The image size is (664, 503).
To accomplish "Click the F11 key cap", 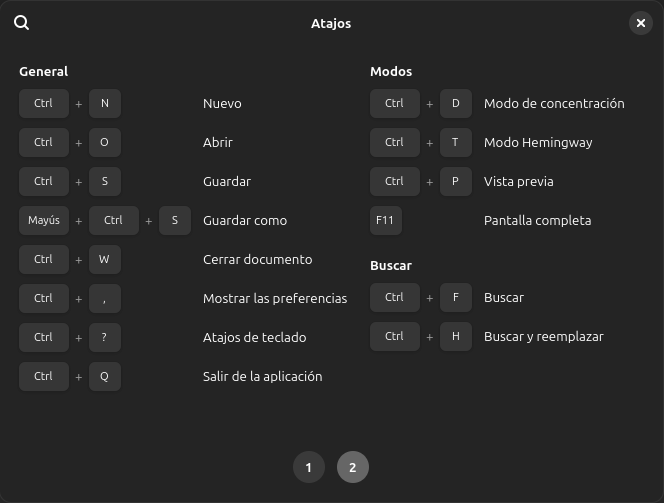I will (386, 220).
